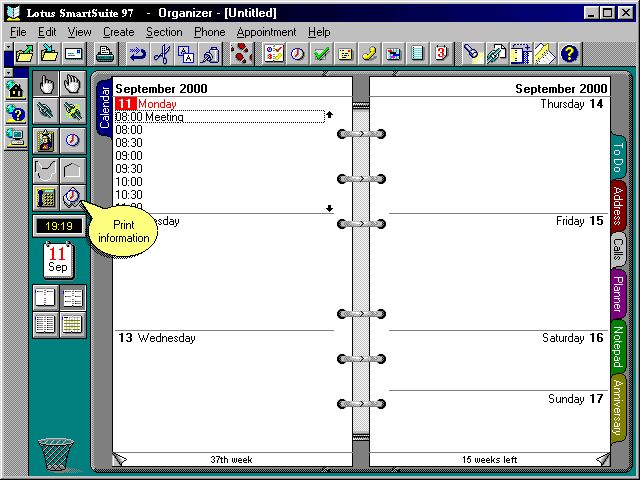Switch to the To Do tab

pos(618,157)
